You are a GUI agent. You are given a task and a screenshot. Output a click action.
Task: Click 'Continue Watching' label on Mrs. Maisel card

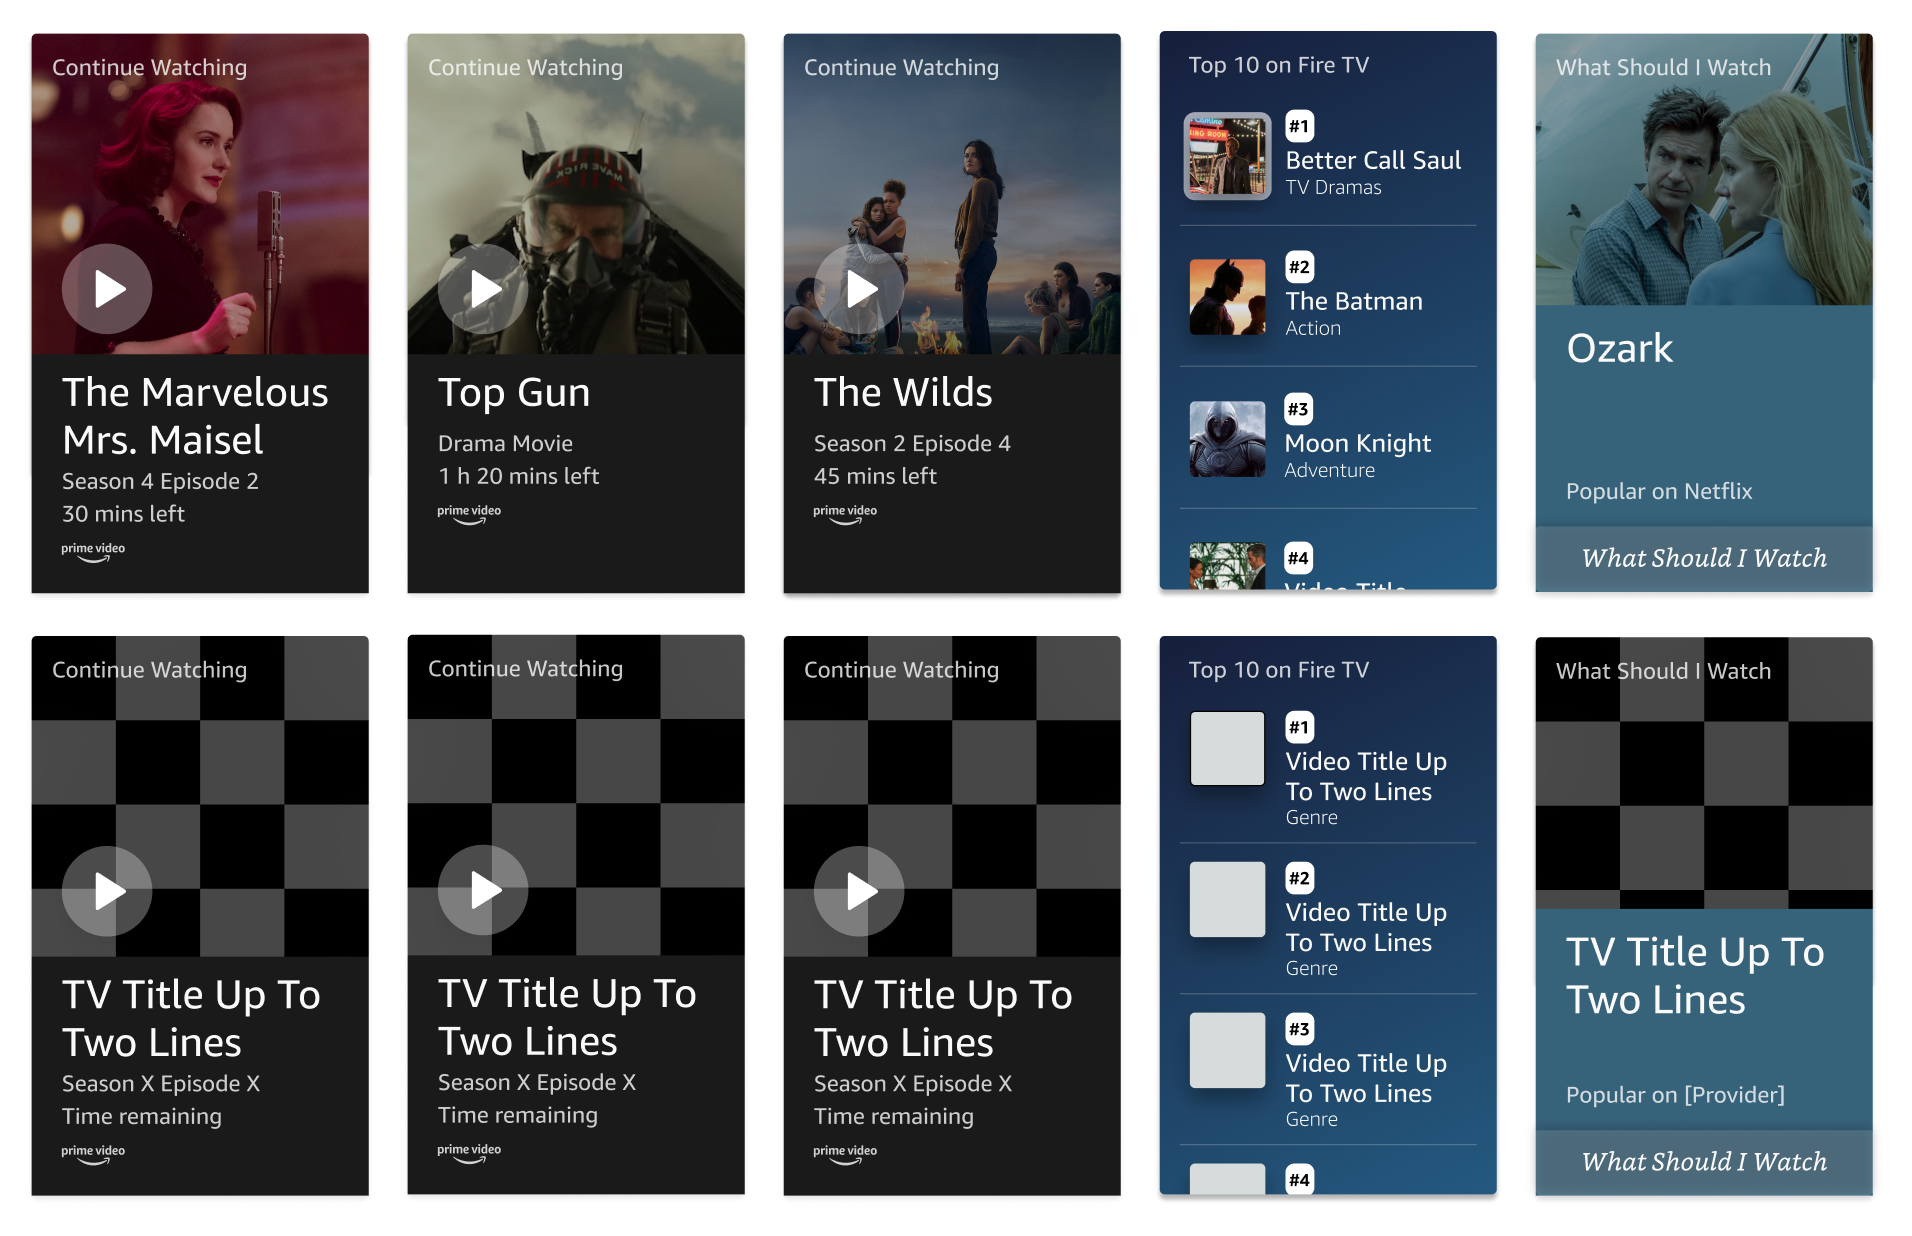[149, 67]
